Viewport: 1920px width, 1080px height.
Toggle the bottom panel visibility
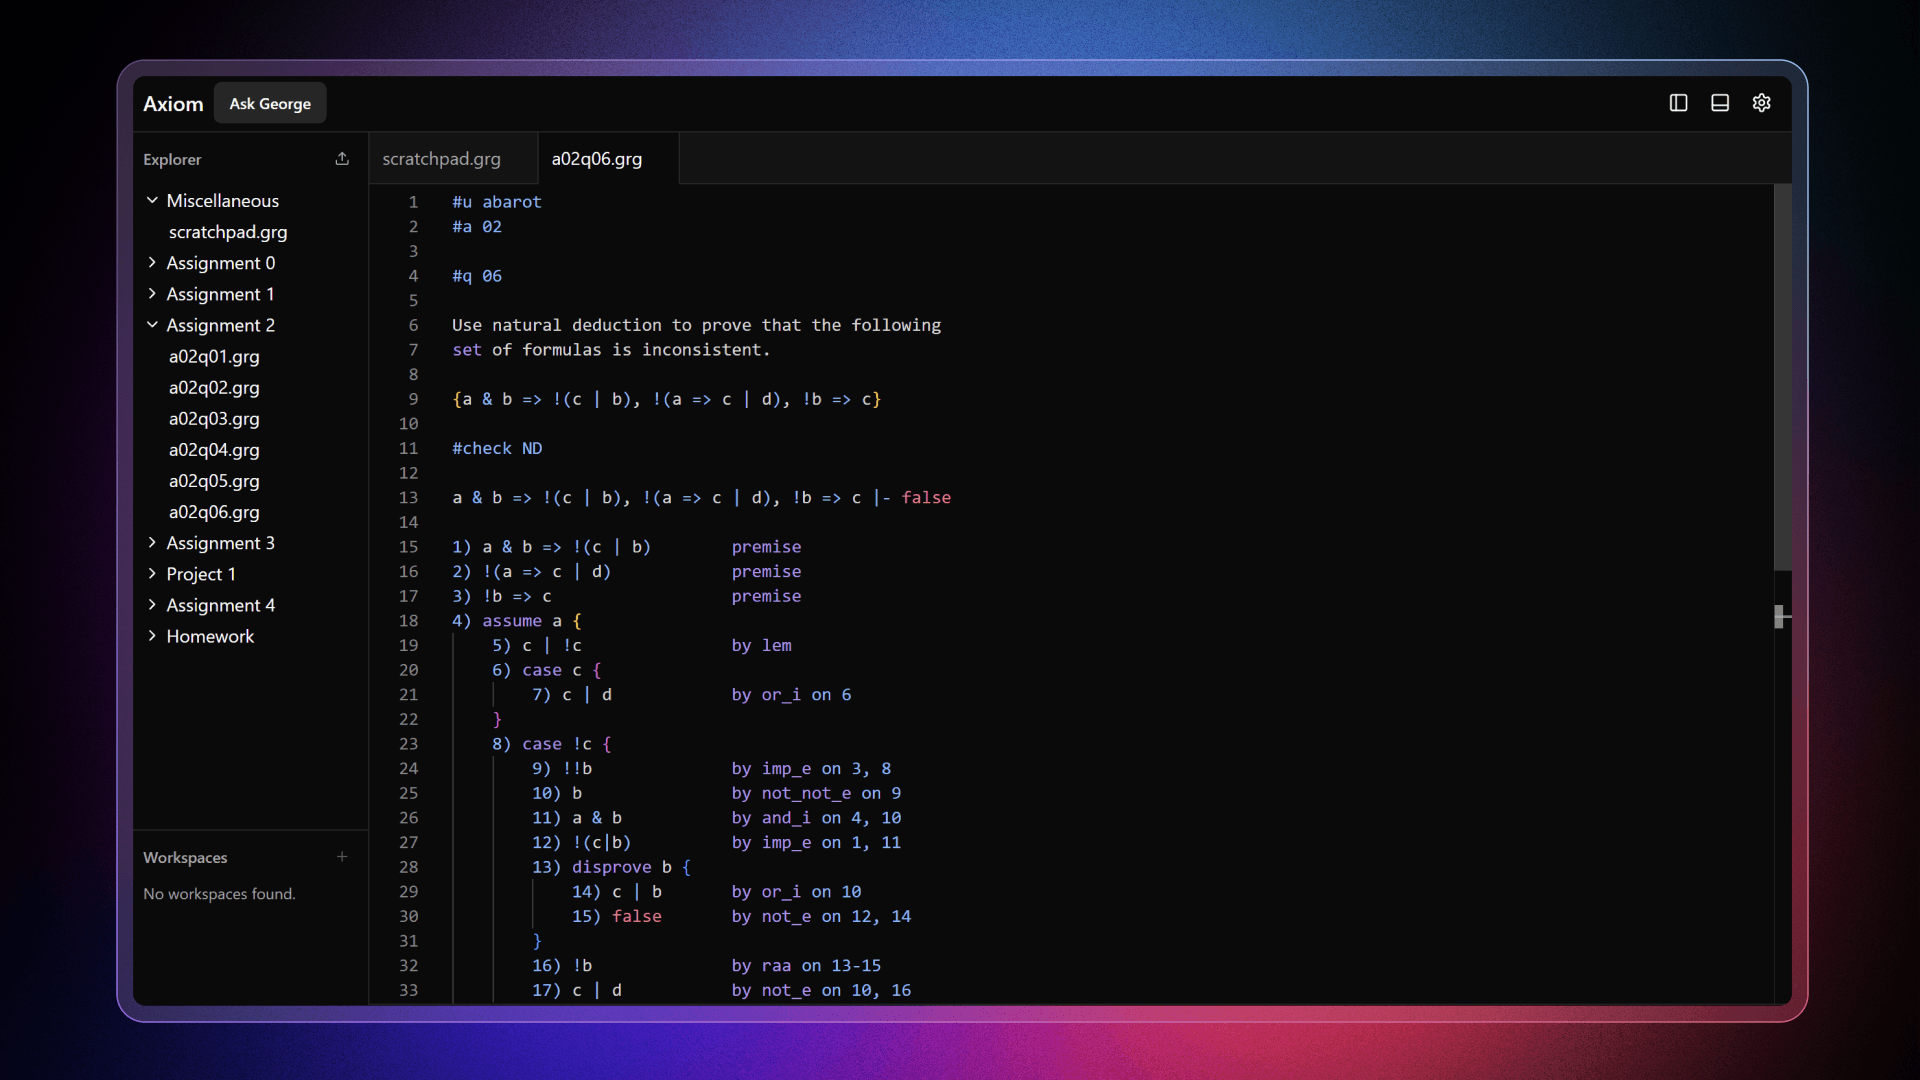(1719, 102)
